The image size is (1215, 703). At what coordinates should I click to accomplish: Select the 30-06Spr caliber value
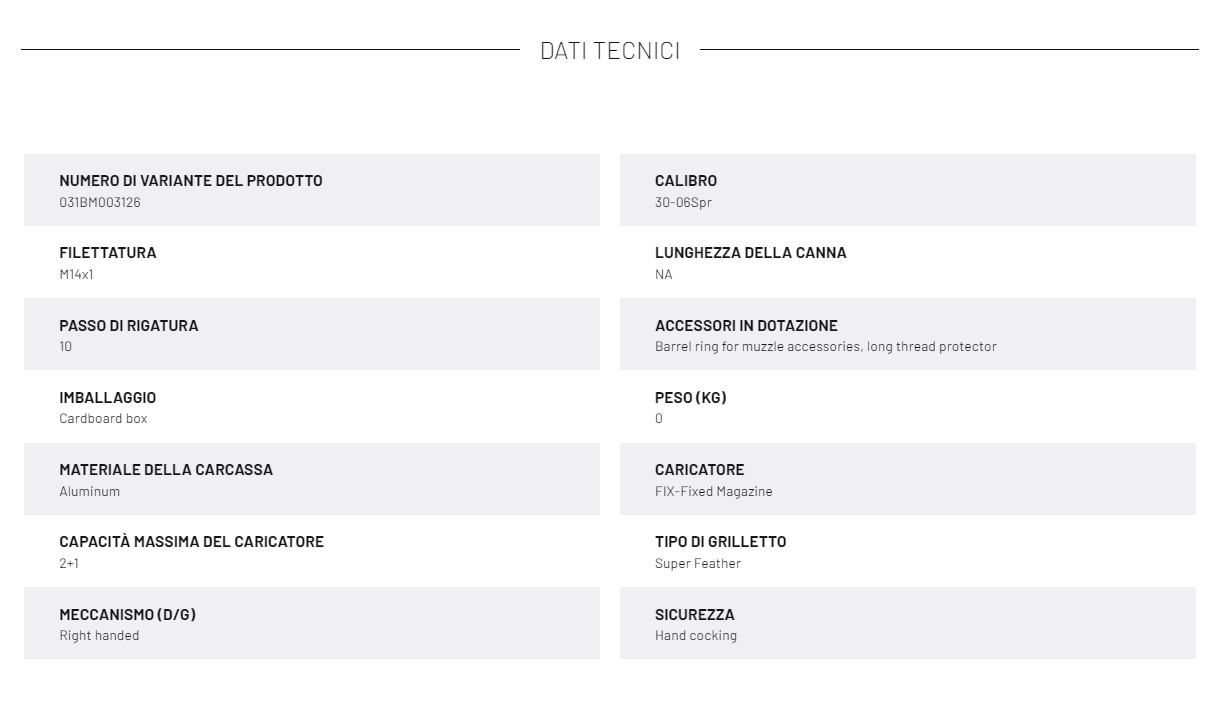(683, 202)
